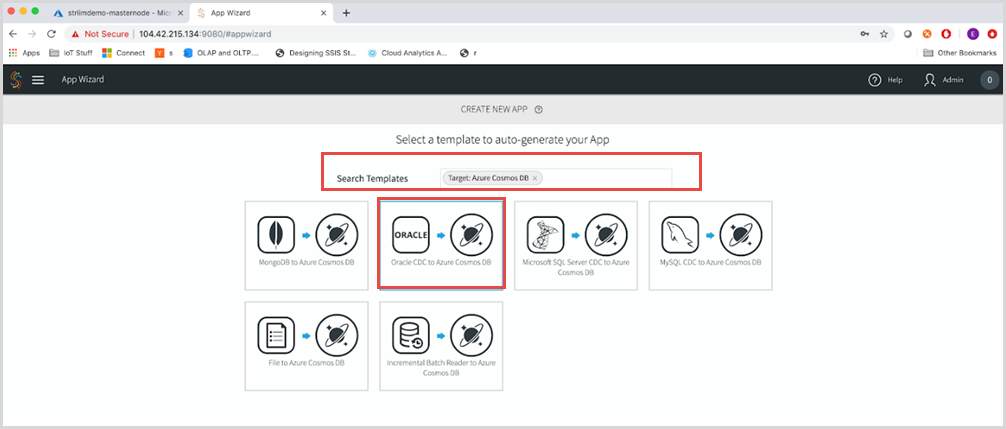
Task: Click the MongoDB leaf source icon
Action: pyautogui.click(x=276, y=235)
